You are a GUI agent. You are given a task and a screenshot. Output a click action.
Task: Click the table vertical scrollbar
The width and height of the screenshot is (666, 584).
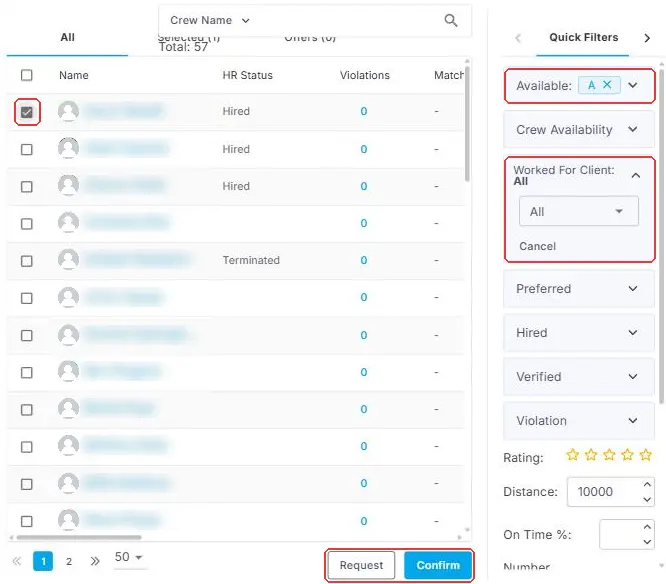pos(467,123)
